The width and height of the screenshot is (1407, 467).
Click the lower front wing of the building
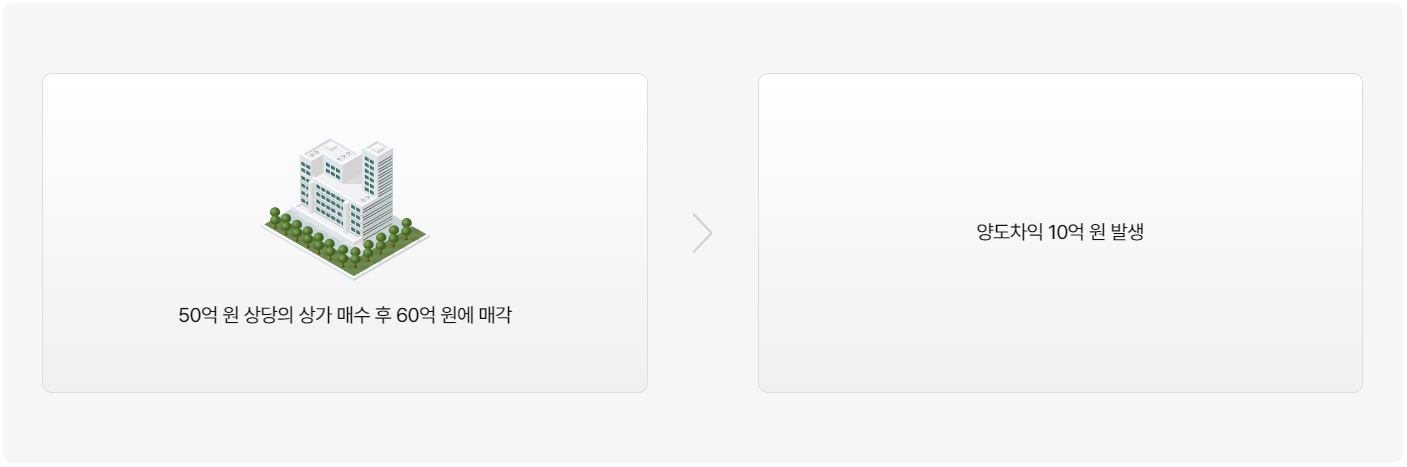pos(330,204)
